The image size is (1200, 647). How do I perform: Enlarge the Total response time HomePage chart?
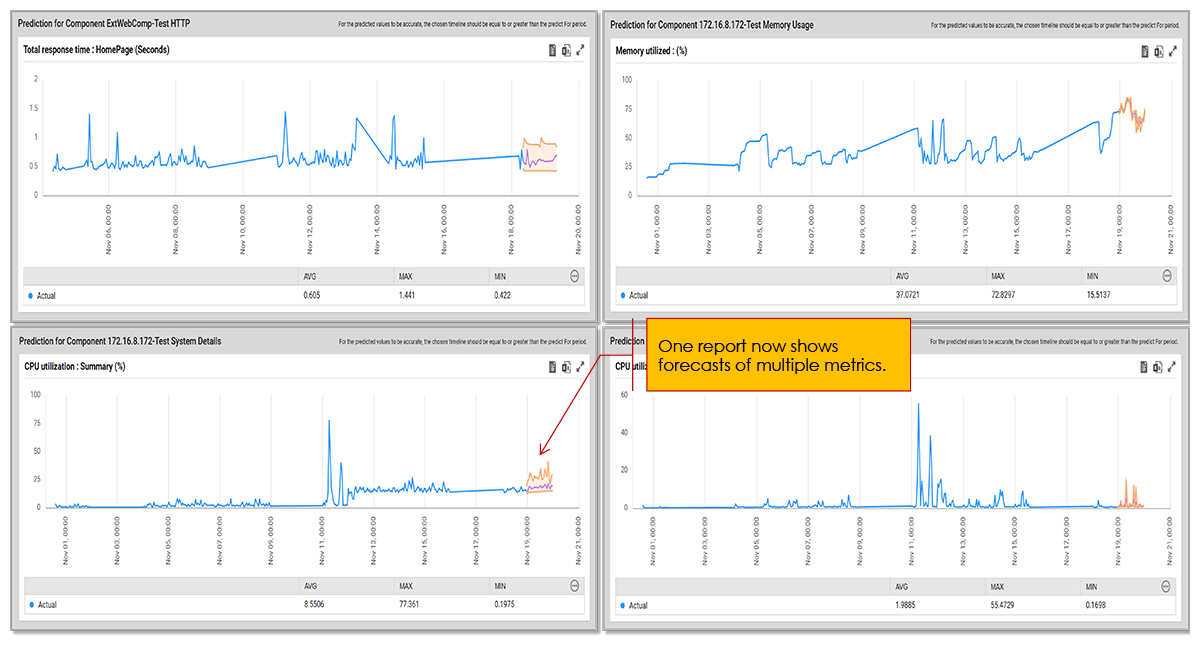pyautogui.click(x=580, y=50)
